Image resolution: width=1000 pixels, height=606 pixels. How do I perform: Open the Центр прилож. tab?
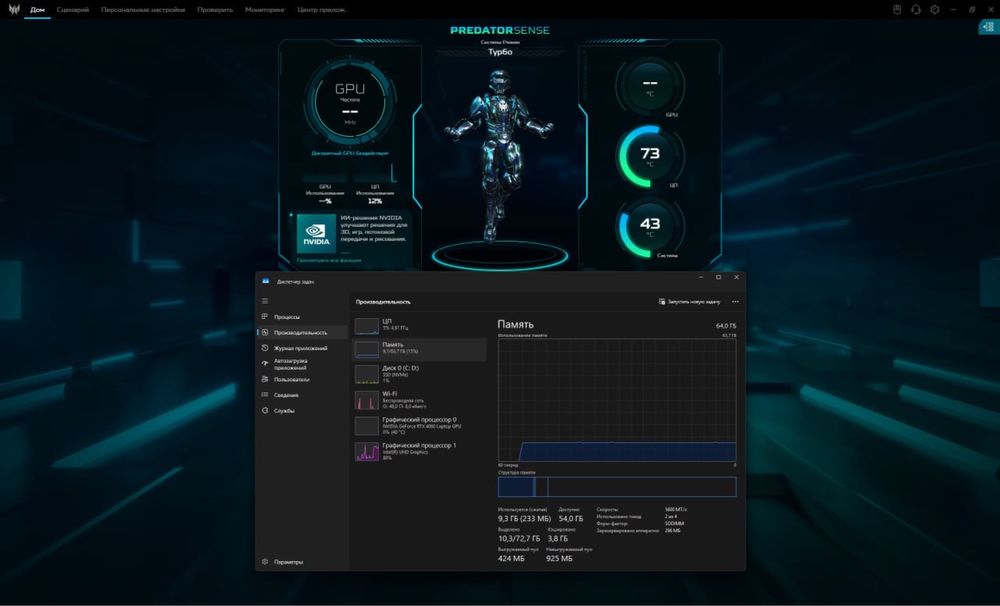tap(321, 10)
